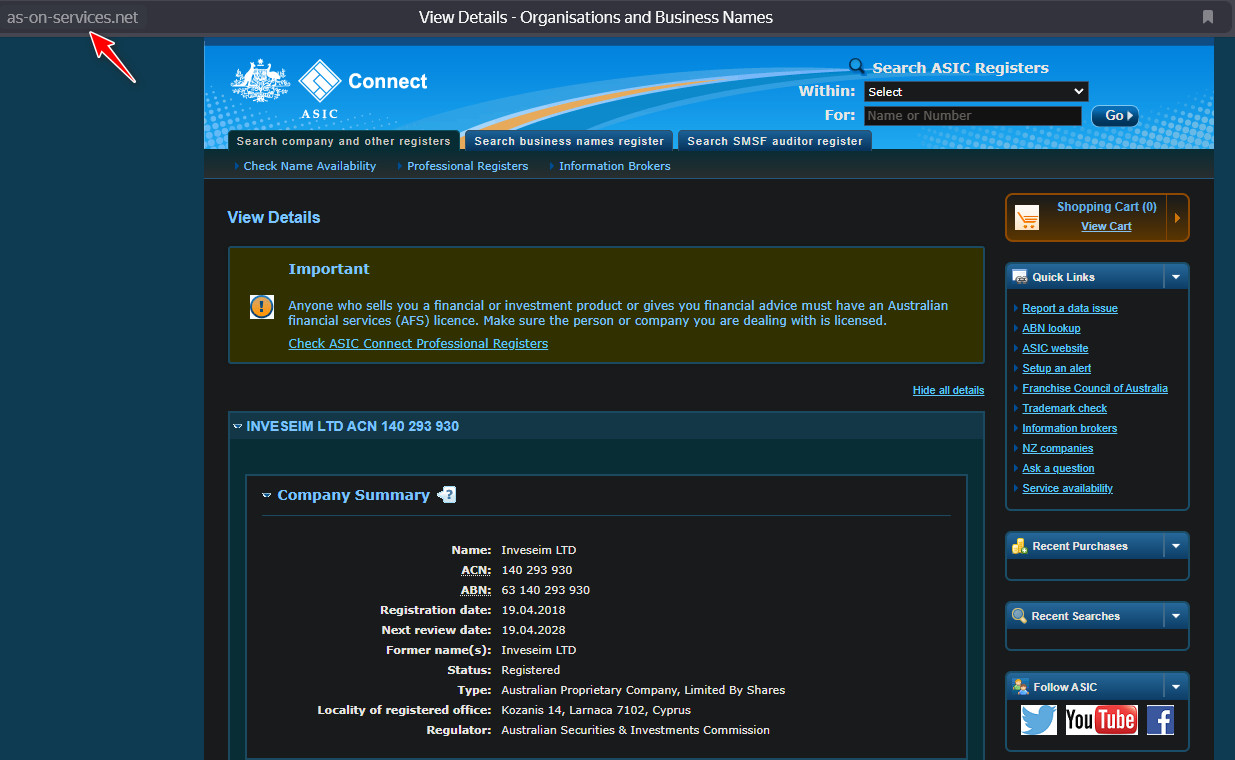Open Professional Registers menu item

point(467,166)
